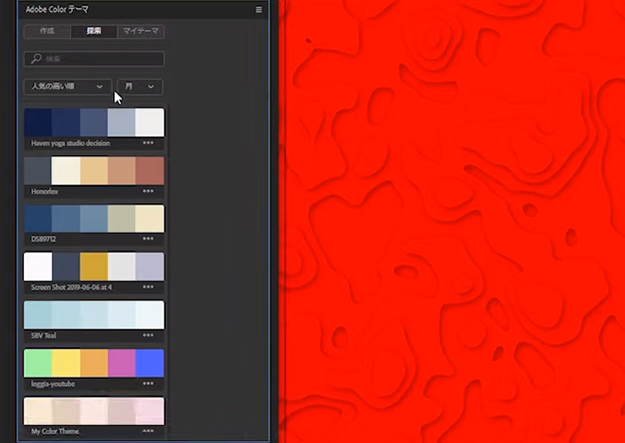The image size is (625, 443).
Task: Click the theme search input field
Action: [x=100, y=60]
